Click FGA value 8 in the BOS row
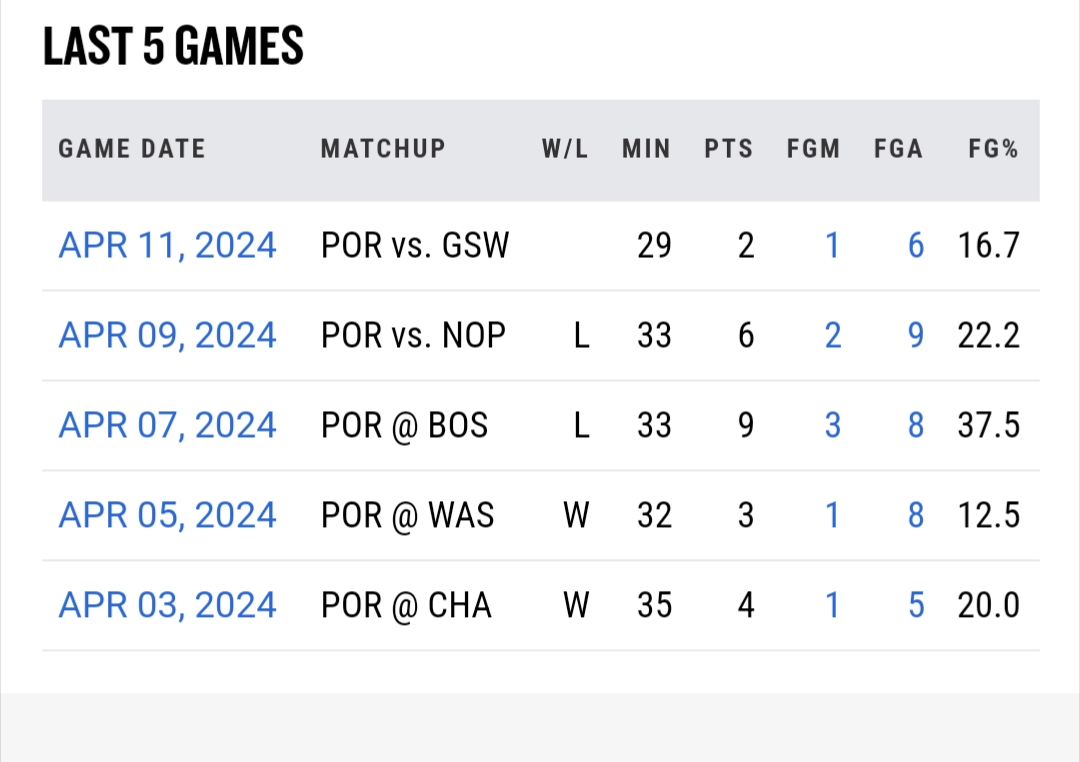Image resolution: width=1080 pixels, height=762 pixels. pyautogui.click(x=916, y=425)
